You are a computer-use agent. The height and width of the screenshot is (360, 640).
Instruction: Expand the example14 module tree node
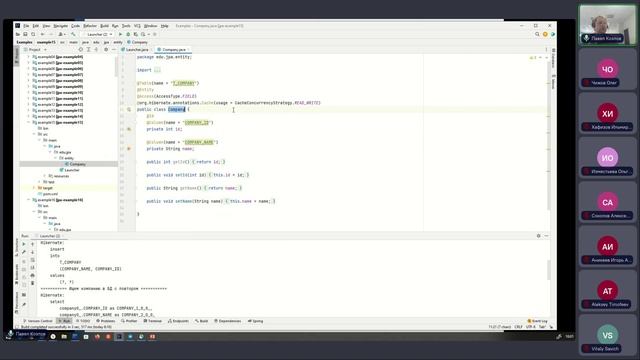point(29,116)
